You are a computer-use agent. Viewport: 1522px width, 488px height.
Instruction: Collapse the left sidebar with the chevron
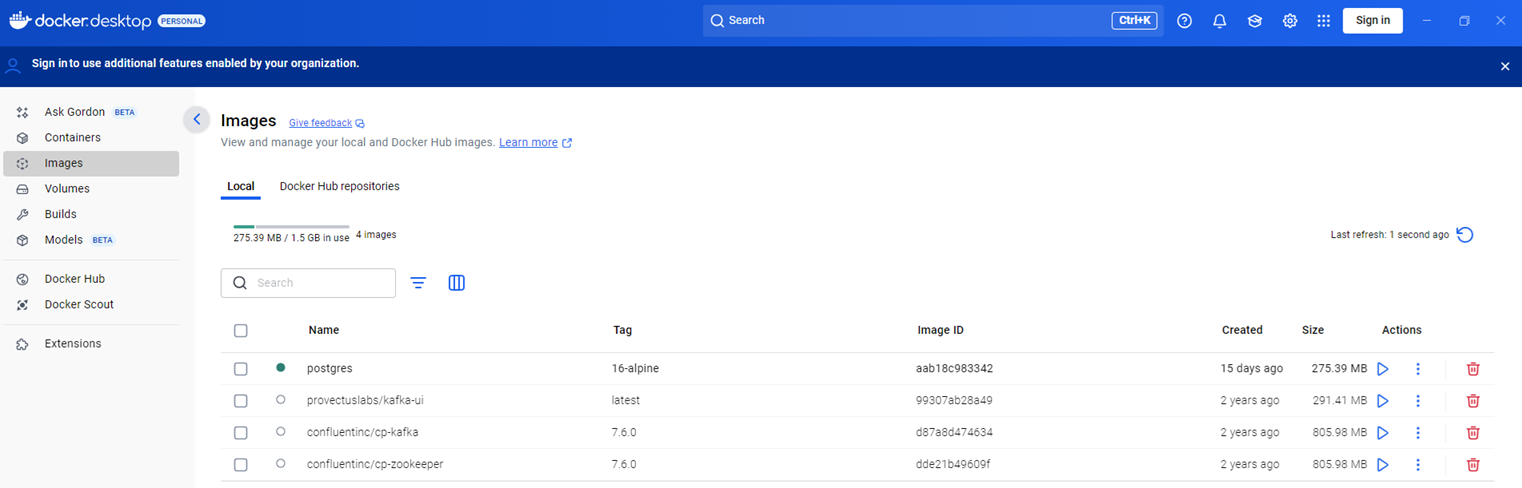(x=197, y=120)
